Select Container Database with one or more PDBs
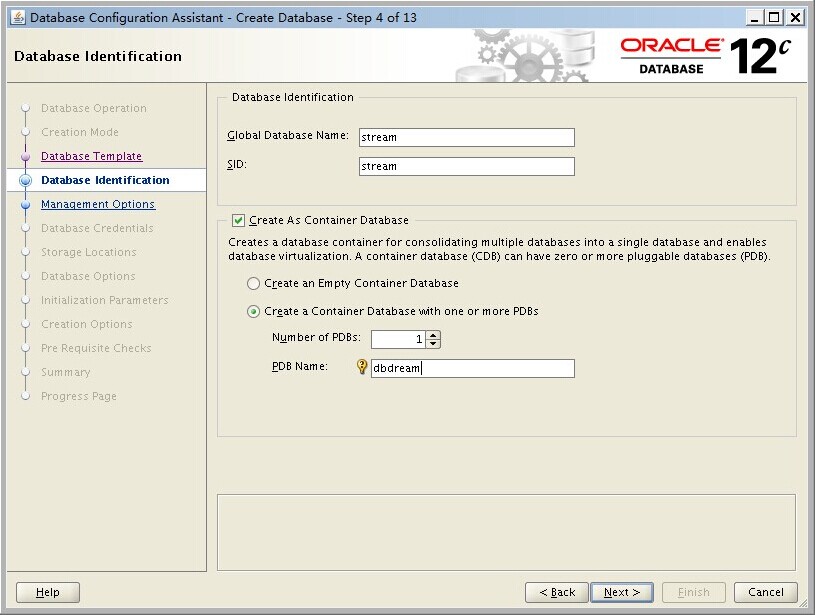Viewport: 815px width, 615px height. [x=254, y=312]
